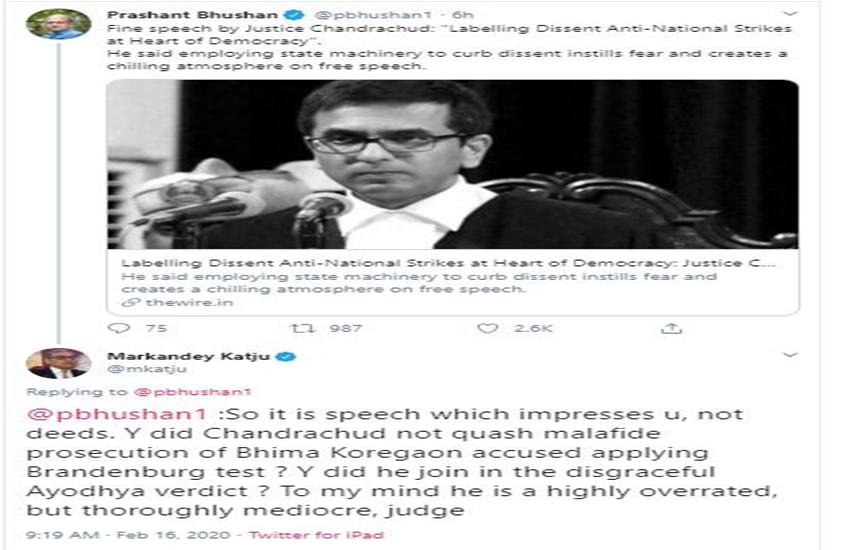Click the 9:19 AM Feb 16, 2020 timestamp
The width and height of the screenshot is (850, 550).
[x=128, y=535]
